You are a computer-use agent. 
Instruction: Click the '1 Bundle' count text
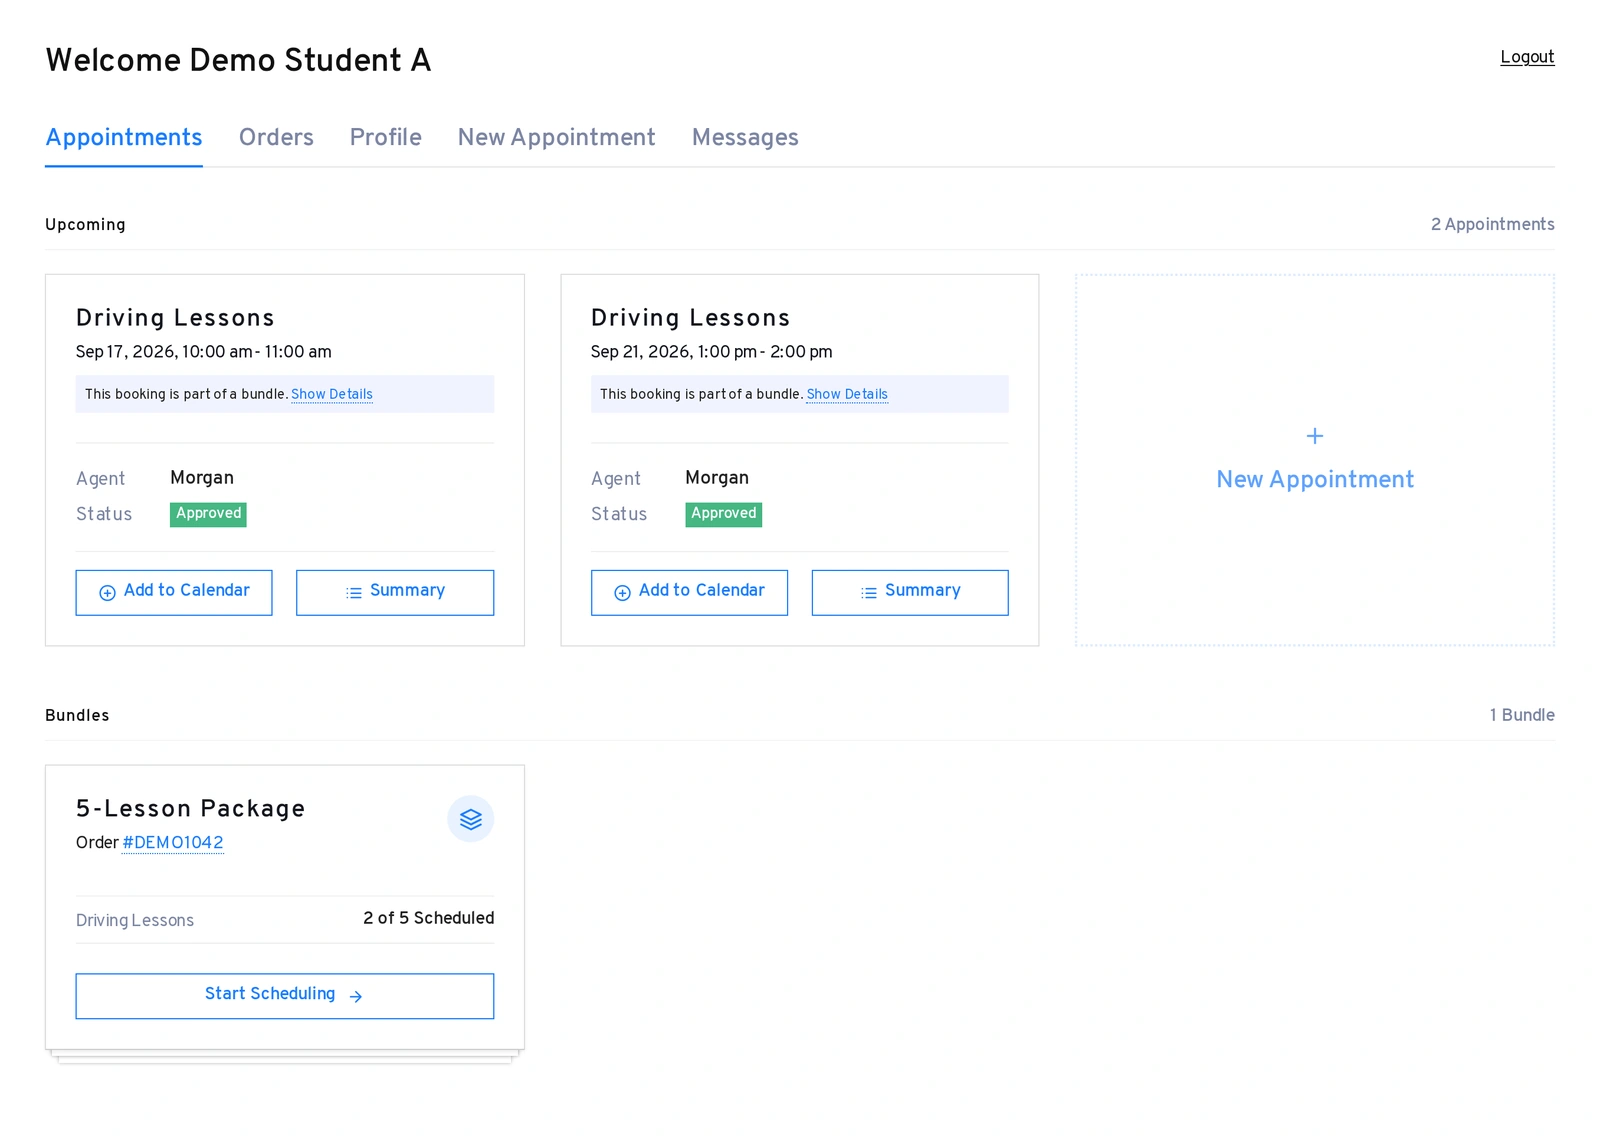pyautogui.click(x=1522, y=715)
